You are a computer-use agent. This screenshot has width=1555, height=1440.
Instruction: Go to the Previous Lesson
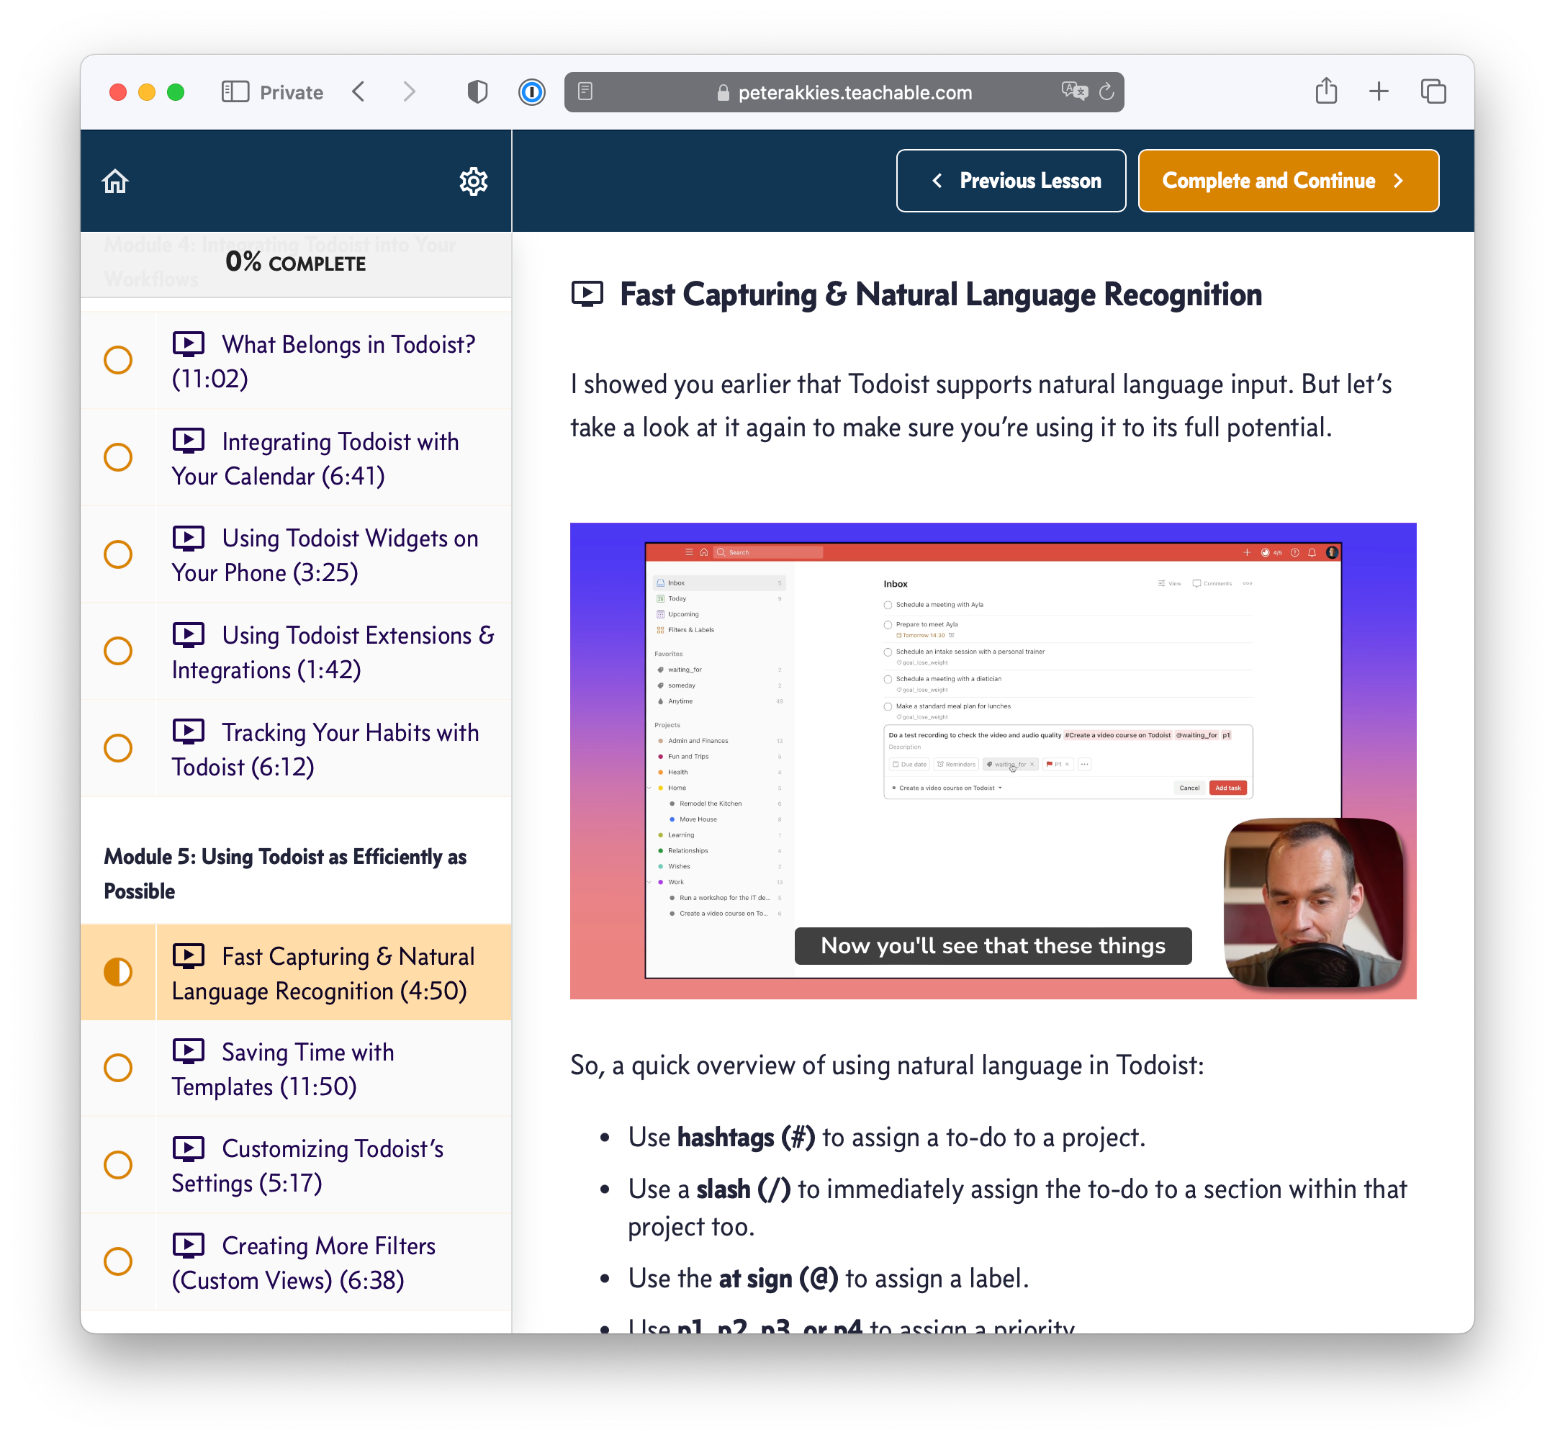tap(1011, 181)
